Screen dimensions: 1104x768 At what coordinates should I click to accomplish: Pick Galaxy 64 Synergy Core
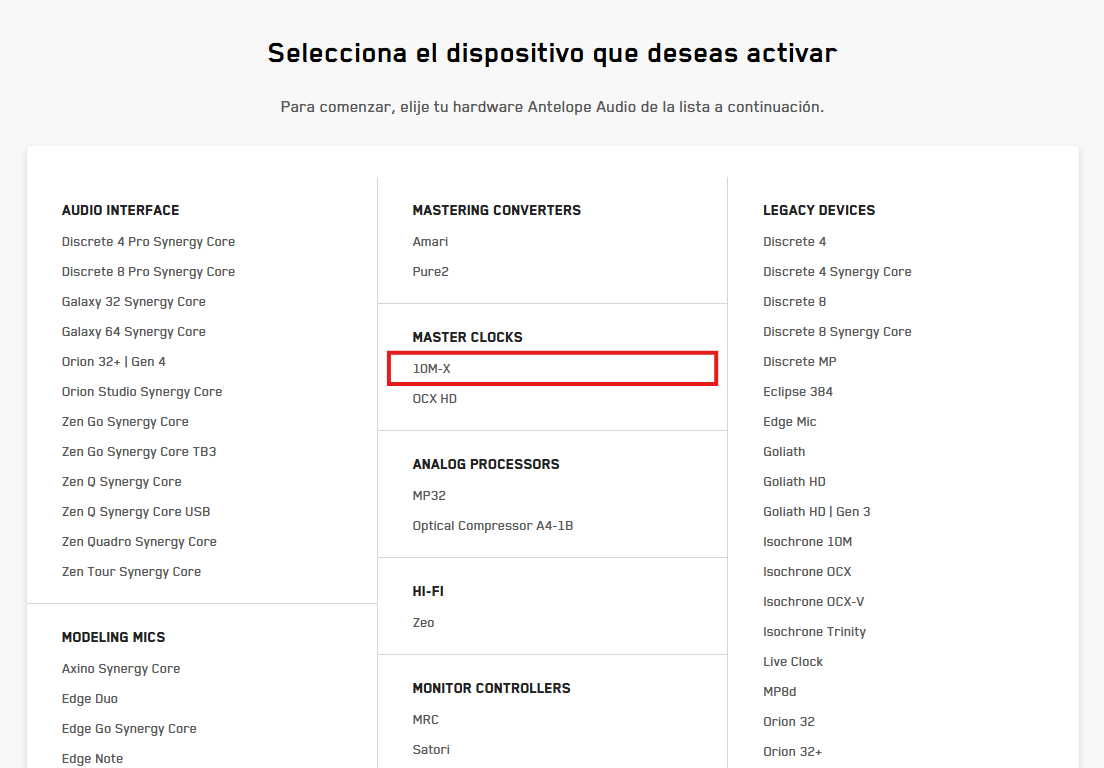(134, 332)
